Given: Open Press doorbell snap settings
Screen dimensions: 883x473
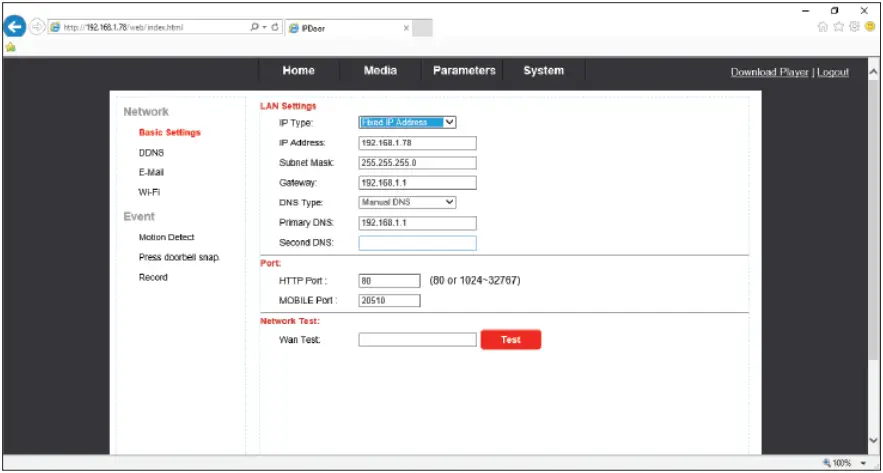Looking at the screenshot, I should pyautogui.click(x=179, y=257).
